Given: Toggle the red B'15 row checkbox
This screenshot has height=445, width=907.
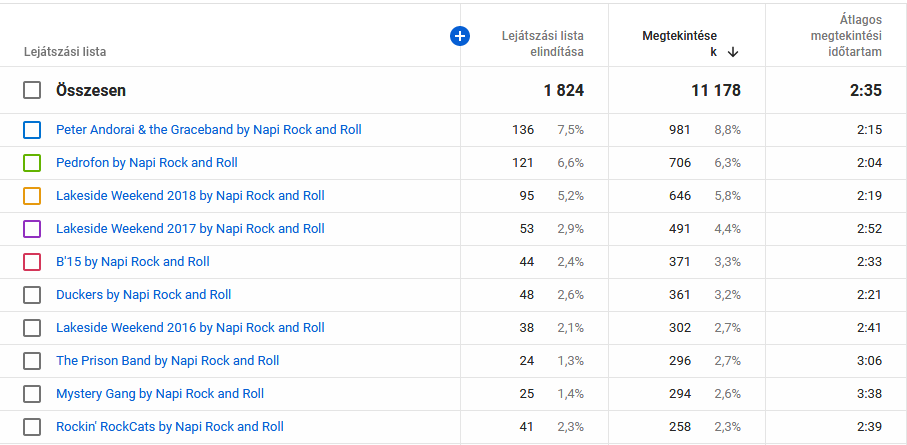Looking at the screenshot, I should pyautogui.click(x=32, y=262).
